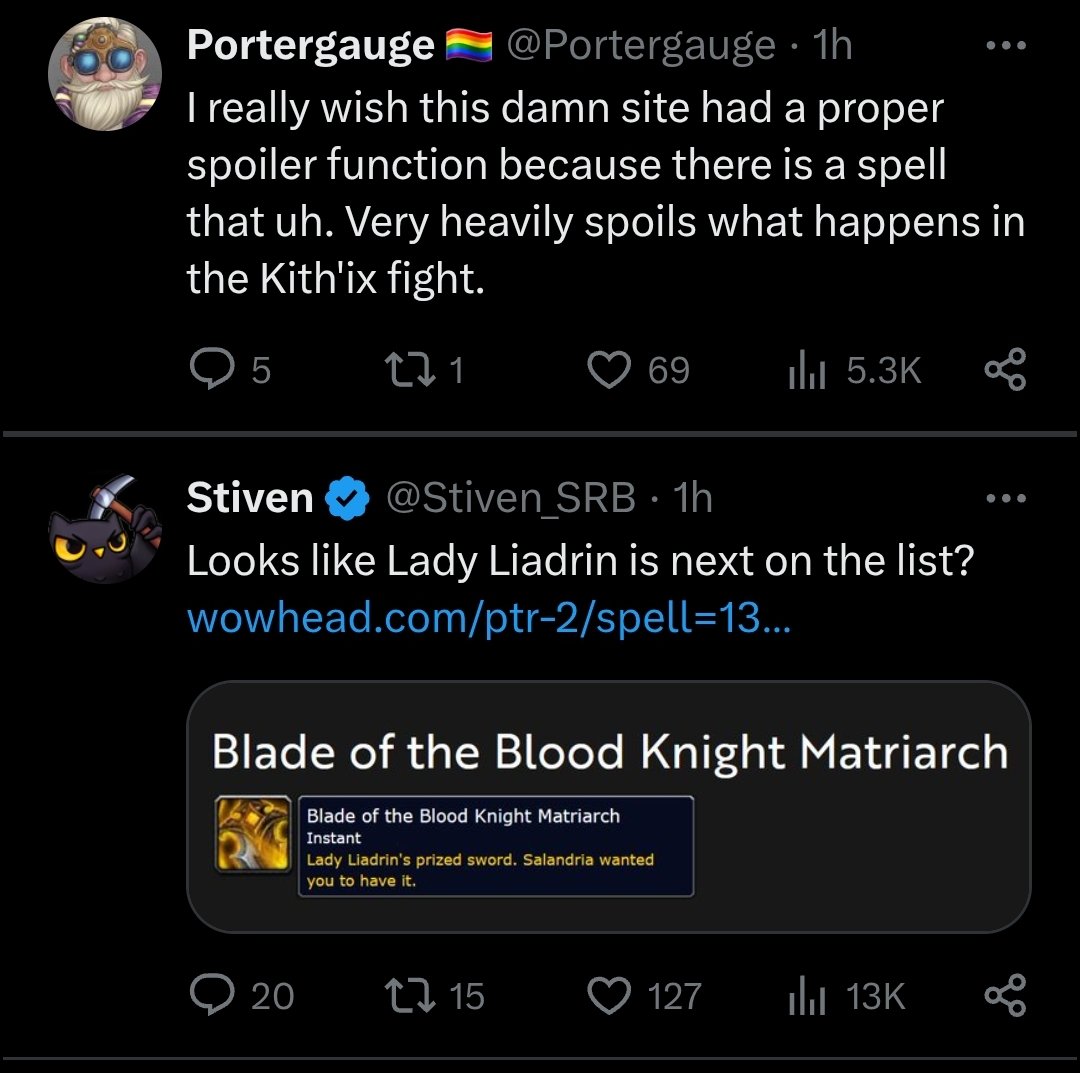Click the @Stiven_SRB handle

tap(510, 498)
